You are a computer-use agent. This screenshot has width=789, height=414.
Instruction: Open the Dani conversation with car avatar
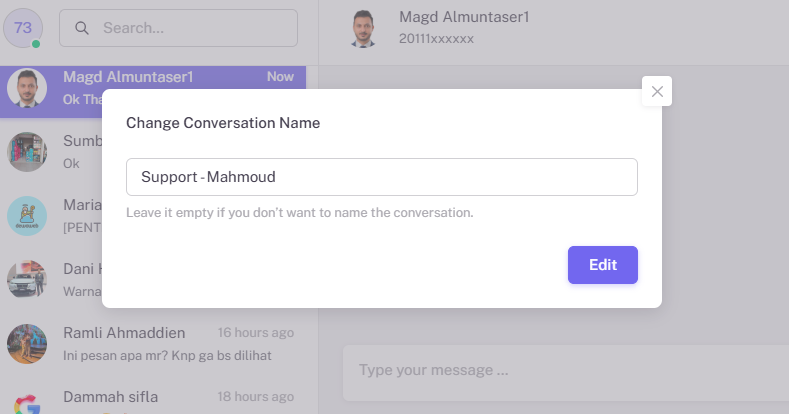27,280
